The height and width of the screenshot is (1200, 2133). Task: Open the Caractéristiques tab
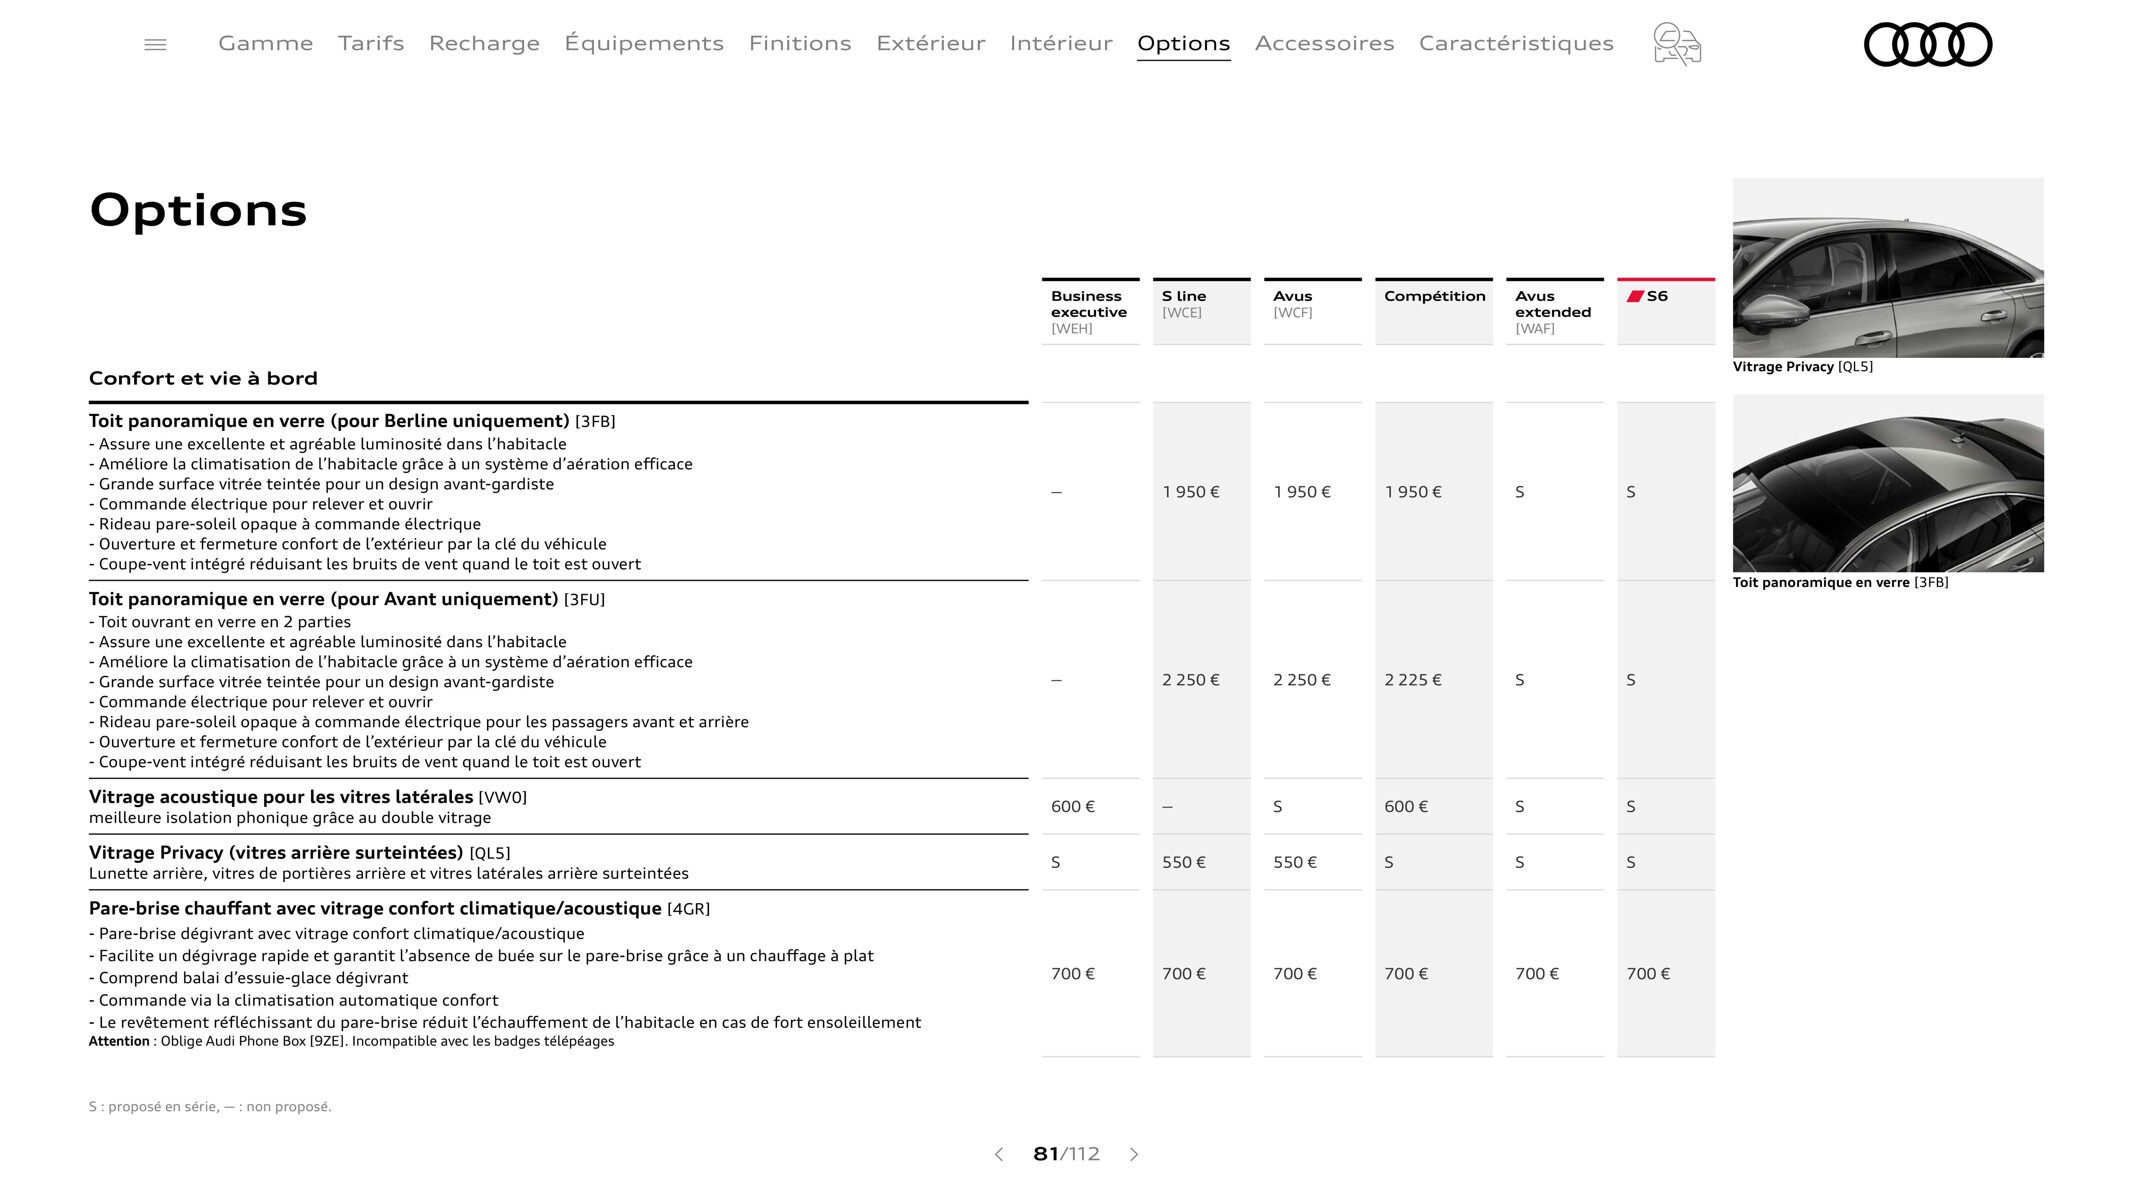pos(1516,43)
